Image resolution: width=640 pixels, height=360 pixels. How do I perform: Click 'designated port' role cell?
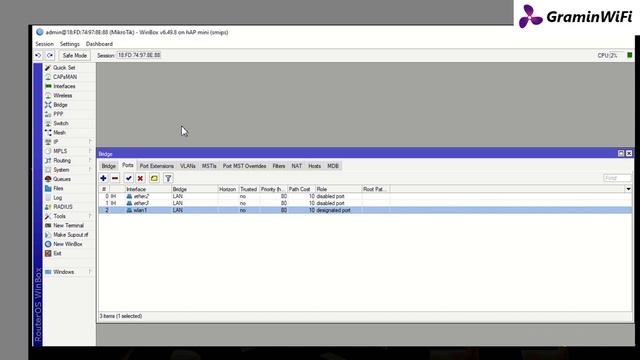[x=333, y=210]
